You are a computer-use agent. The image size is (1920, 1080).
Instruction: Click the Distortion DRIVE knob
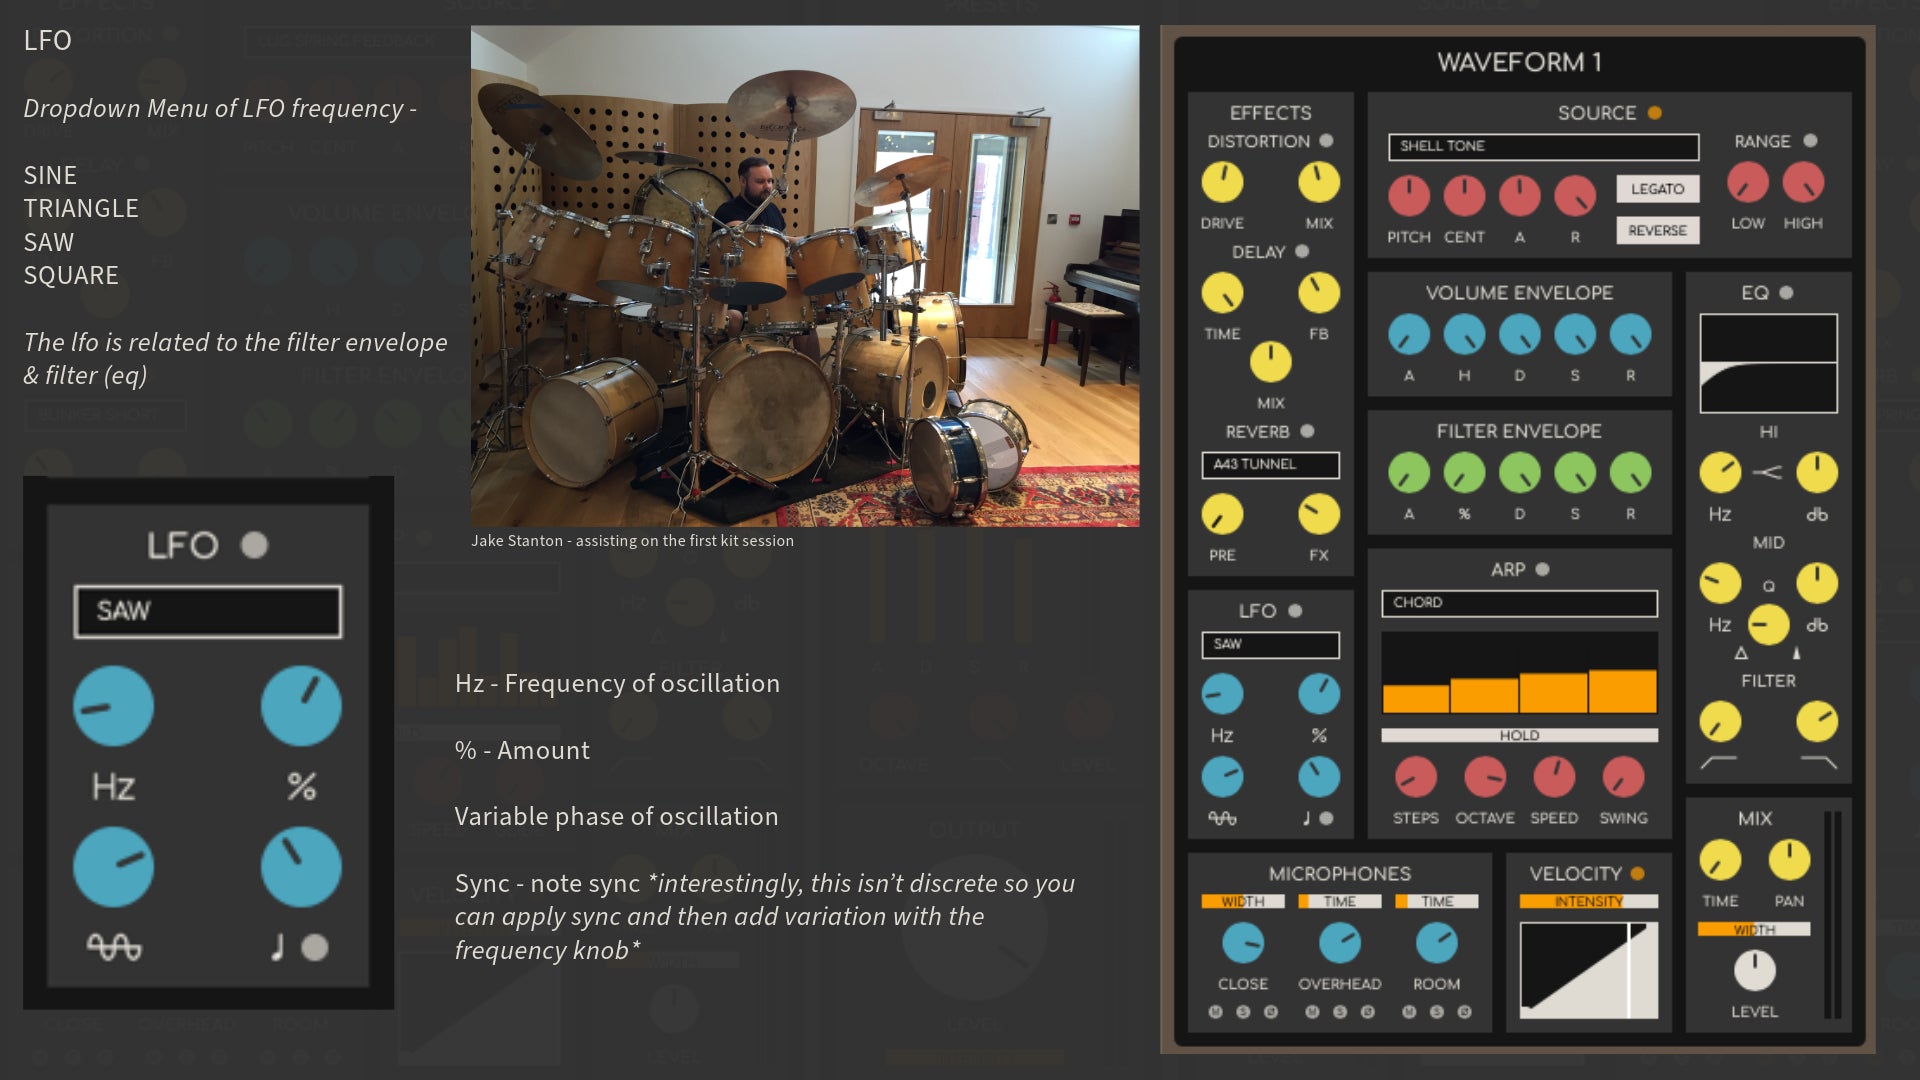click(1222, 183)
